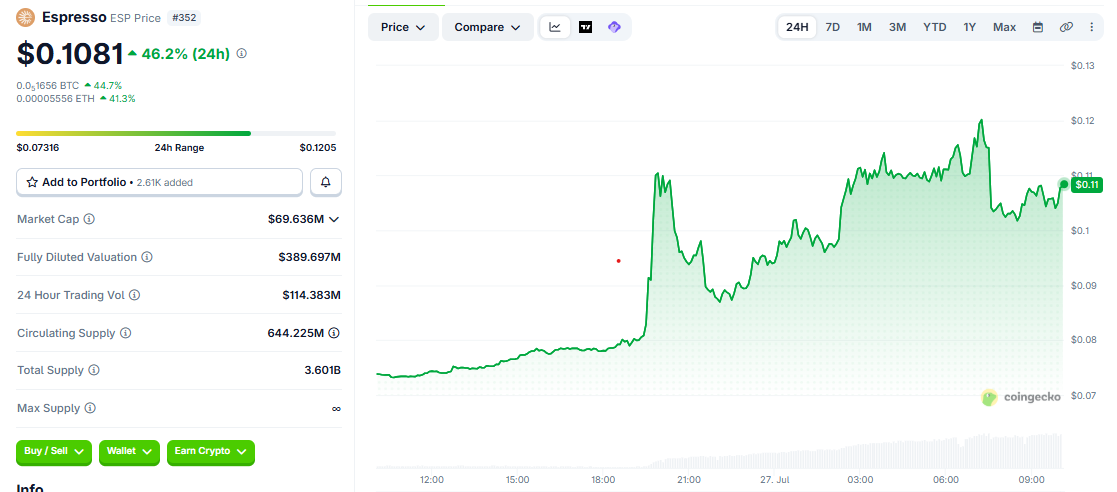
Task: Click the Add to Portfolio button
Action: coord(160,182)
